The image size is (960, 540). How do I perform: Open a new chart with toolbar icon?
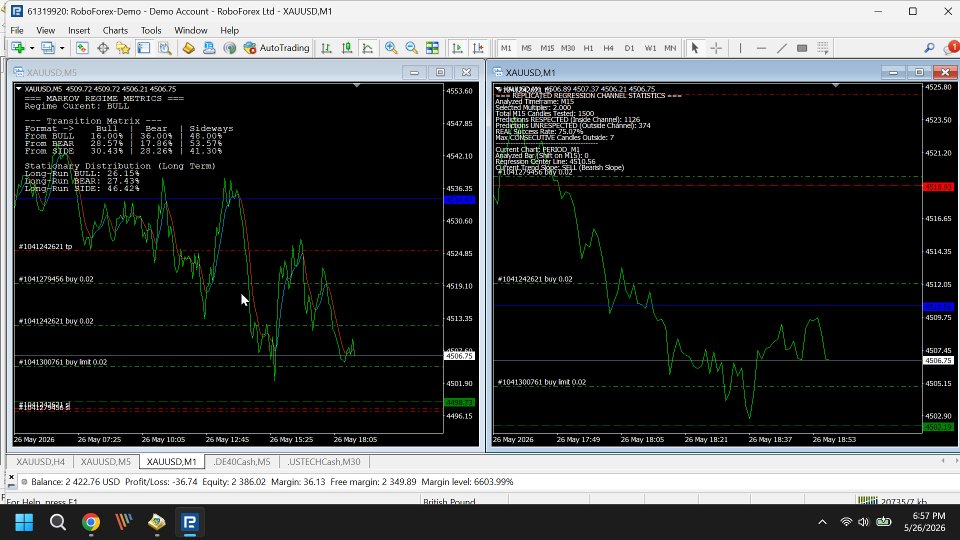coord(18,48)
